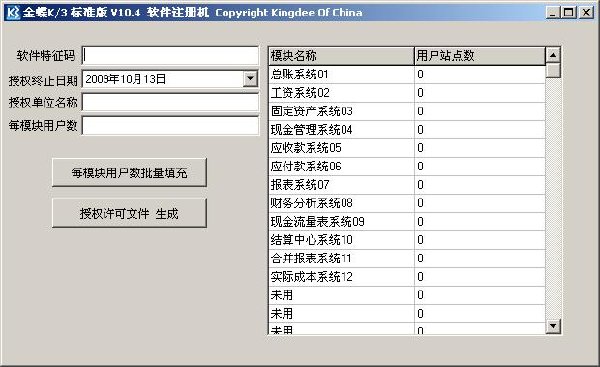Viewport: 600px width, 367px height.
Task: Click the module list scroll up arrow
Action: pos(553,55)
